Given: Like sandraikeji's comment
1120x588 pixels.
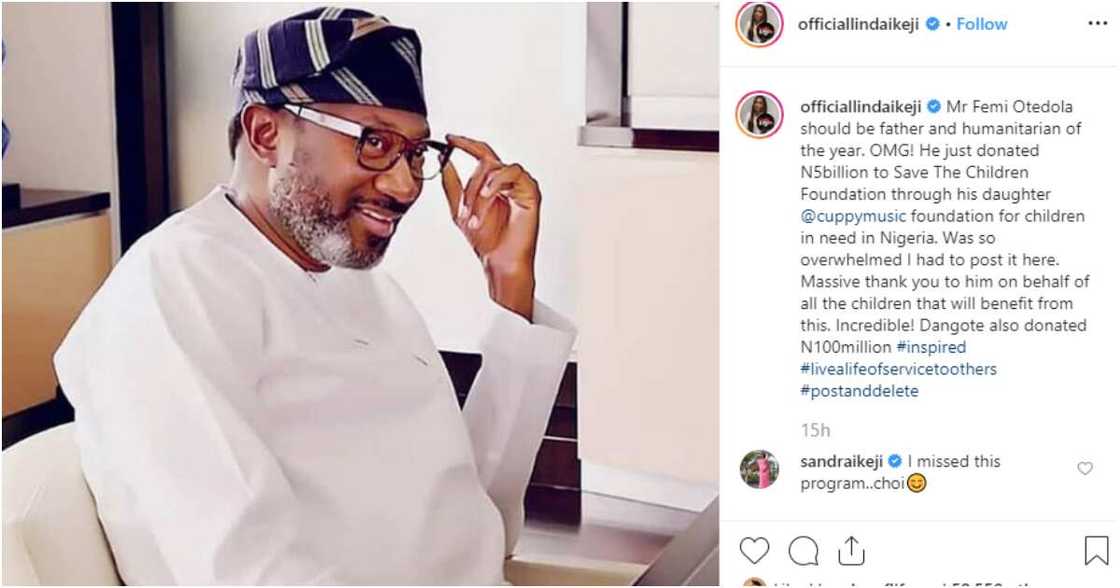Looking at the screenshot, I should (x=1085, y=468).
